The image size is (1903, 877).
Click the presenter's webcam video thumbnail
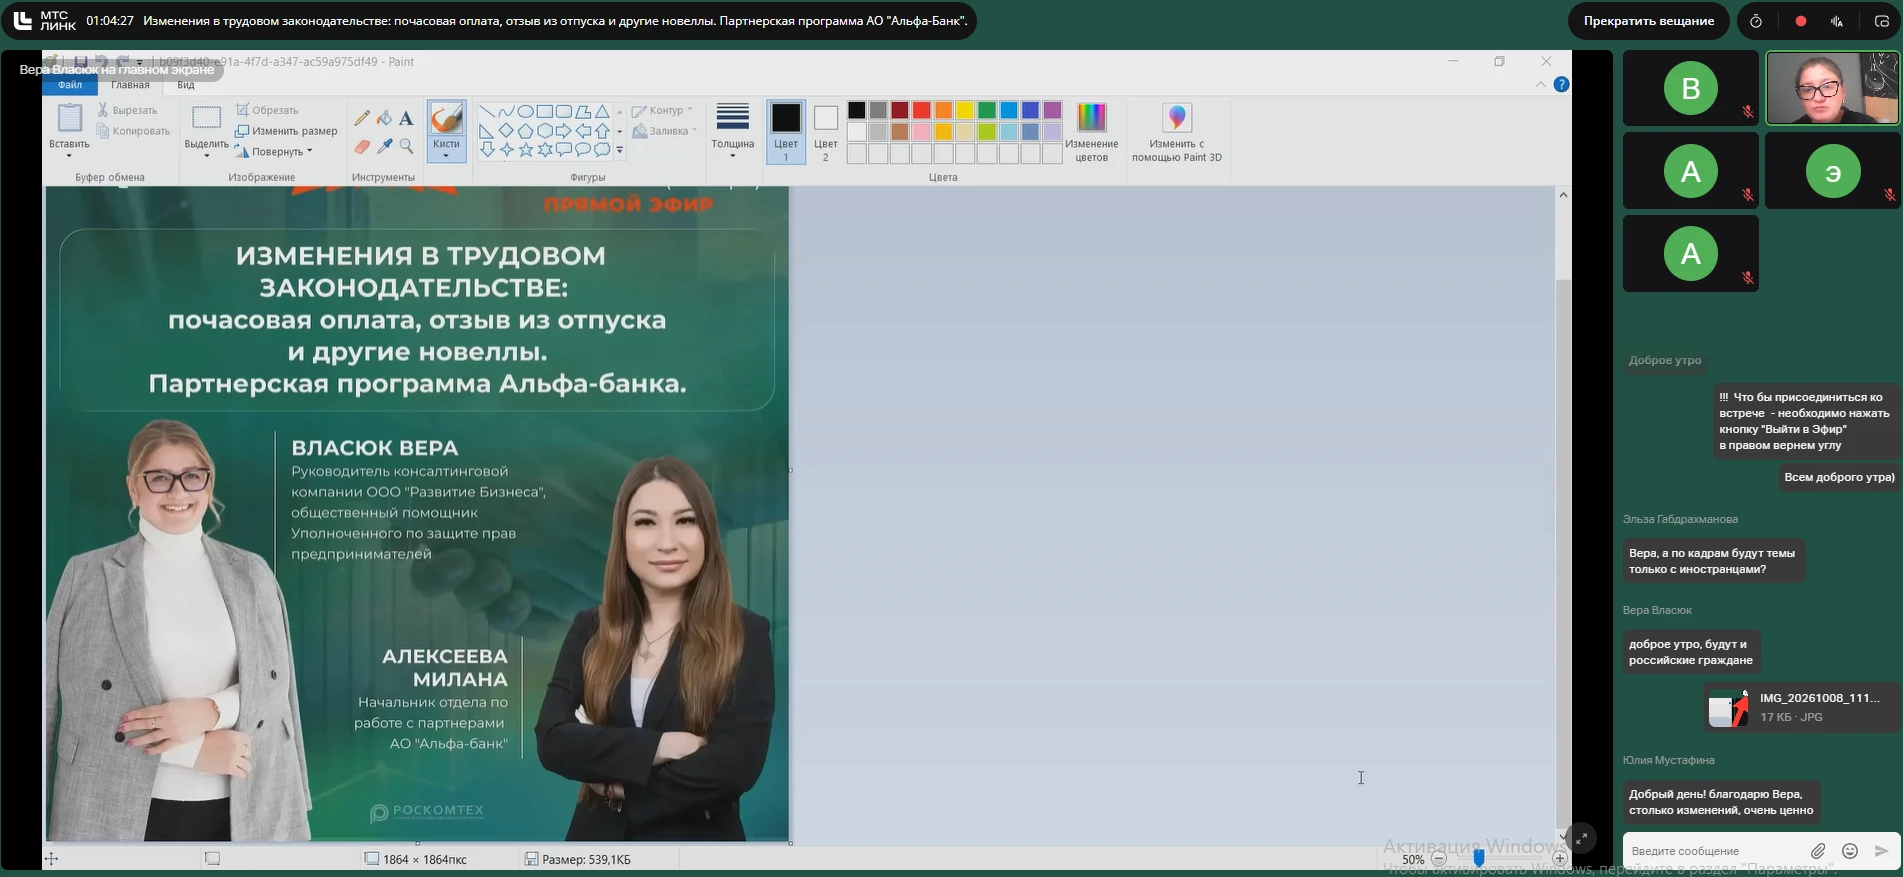[x=1832, y=89]
